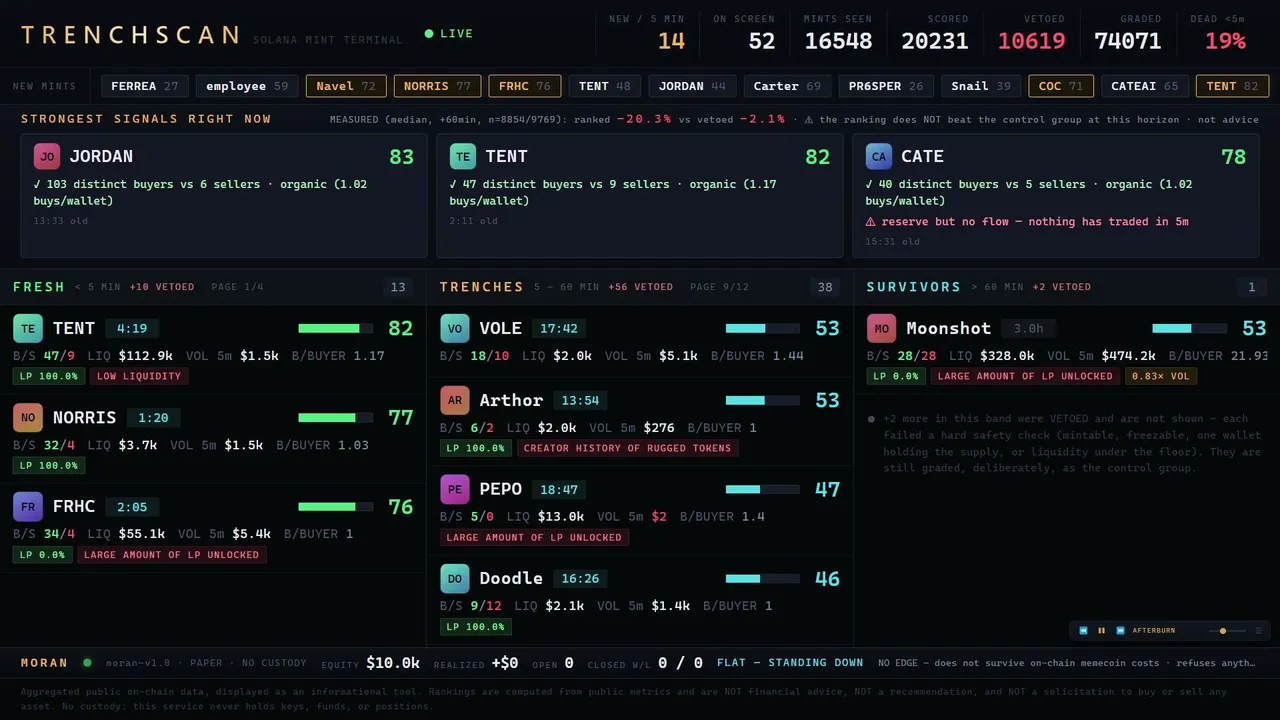Click the LOW LIQUIDITY tag on TENT row
The height and width of the screenshot is (720, 1280).
(140, 376)
